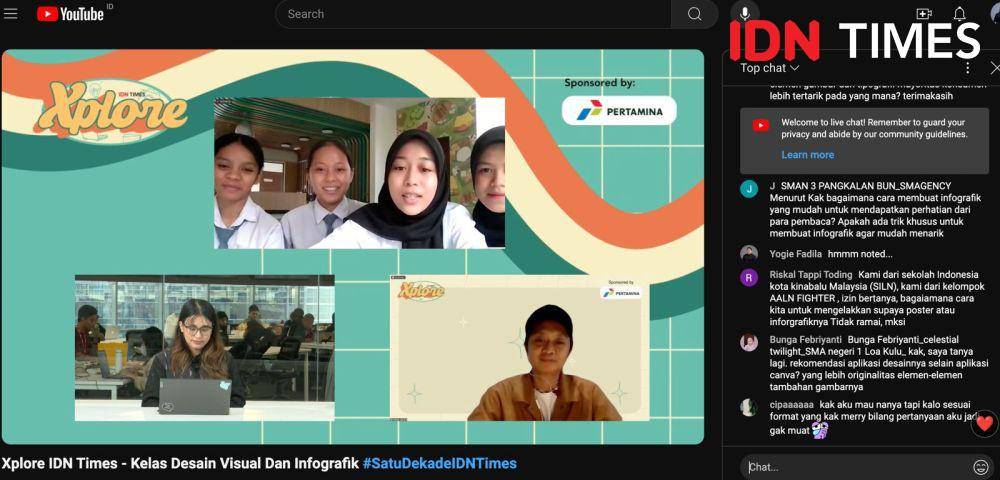
Task: Close the live chat panel
Action: click(x=995, y=68)
